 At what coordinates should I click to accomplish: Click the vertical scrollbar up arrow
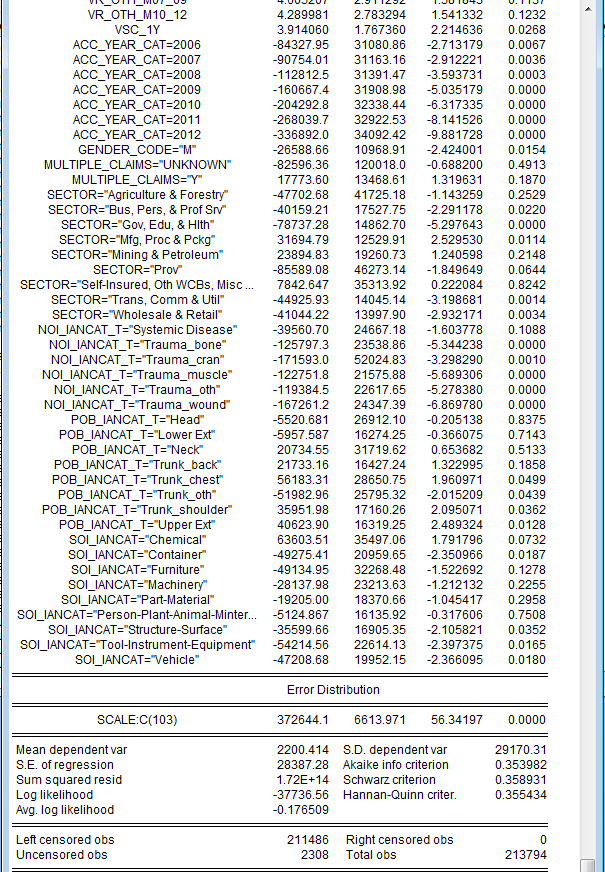click(x=588, y=8)
